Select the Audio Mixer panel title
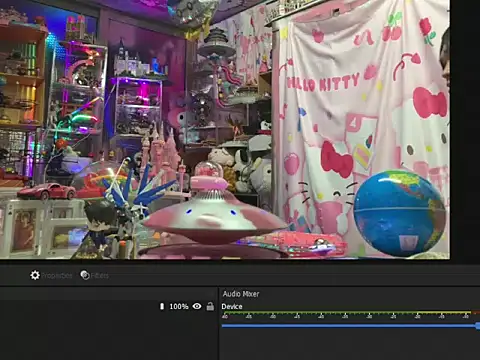The height and width of the screenshot is (360, 480). point(241,294)
